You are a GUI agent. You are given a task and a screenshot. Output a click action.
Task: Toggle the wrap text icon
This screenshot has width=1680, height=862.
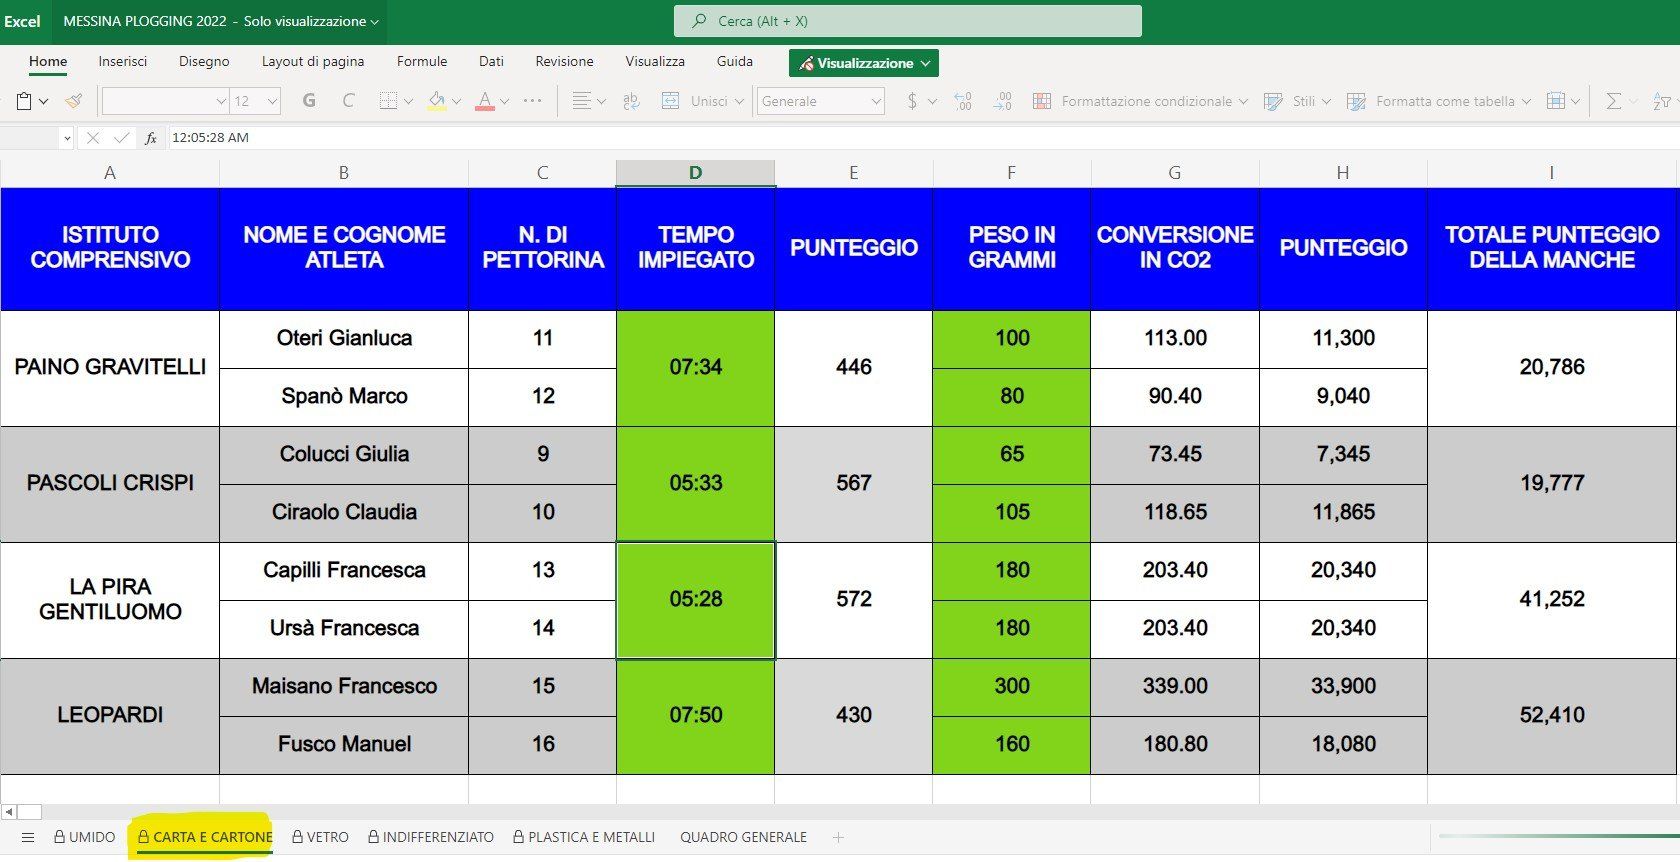[x=631, y=101]
